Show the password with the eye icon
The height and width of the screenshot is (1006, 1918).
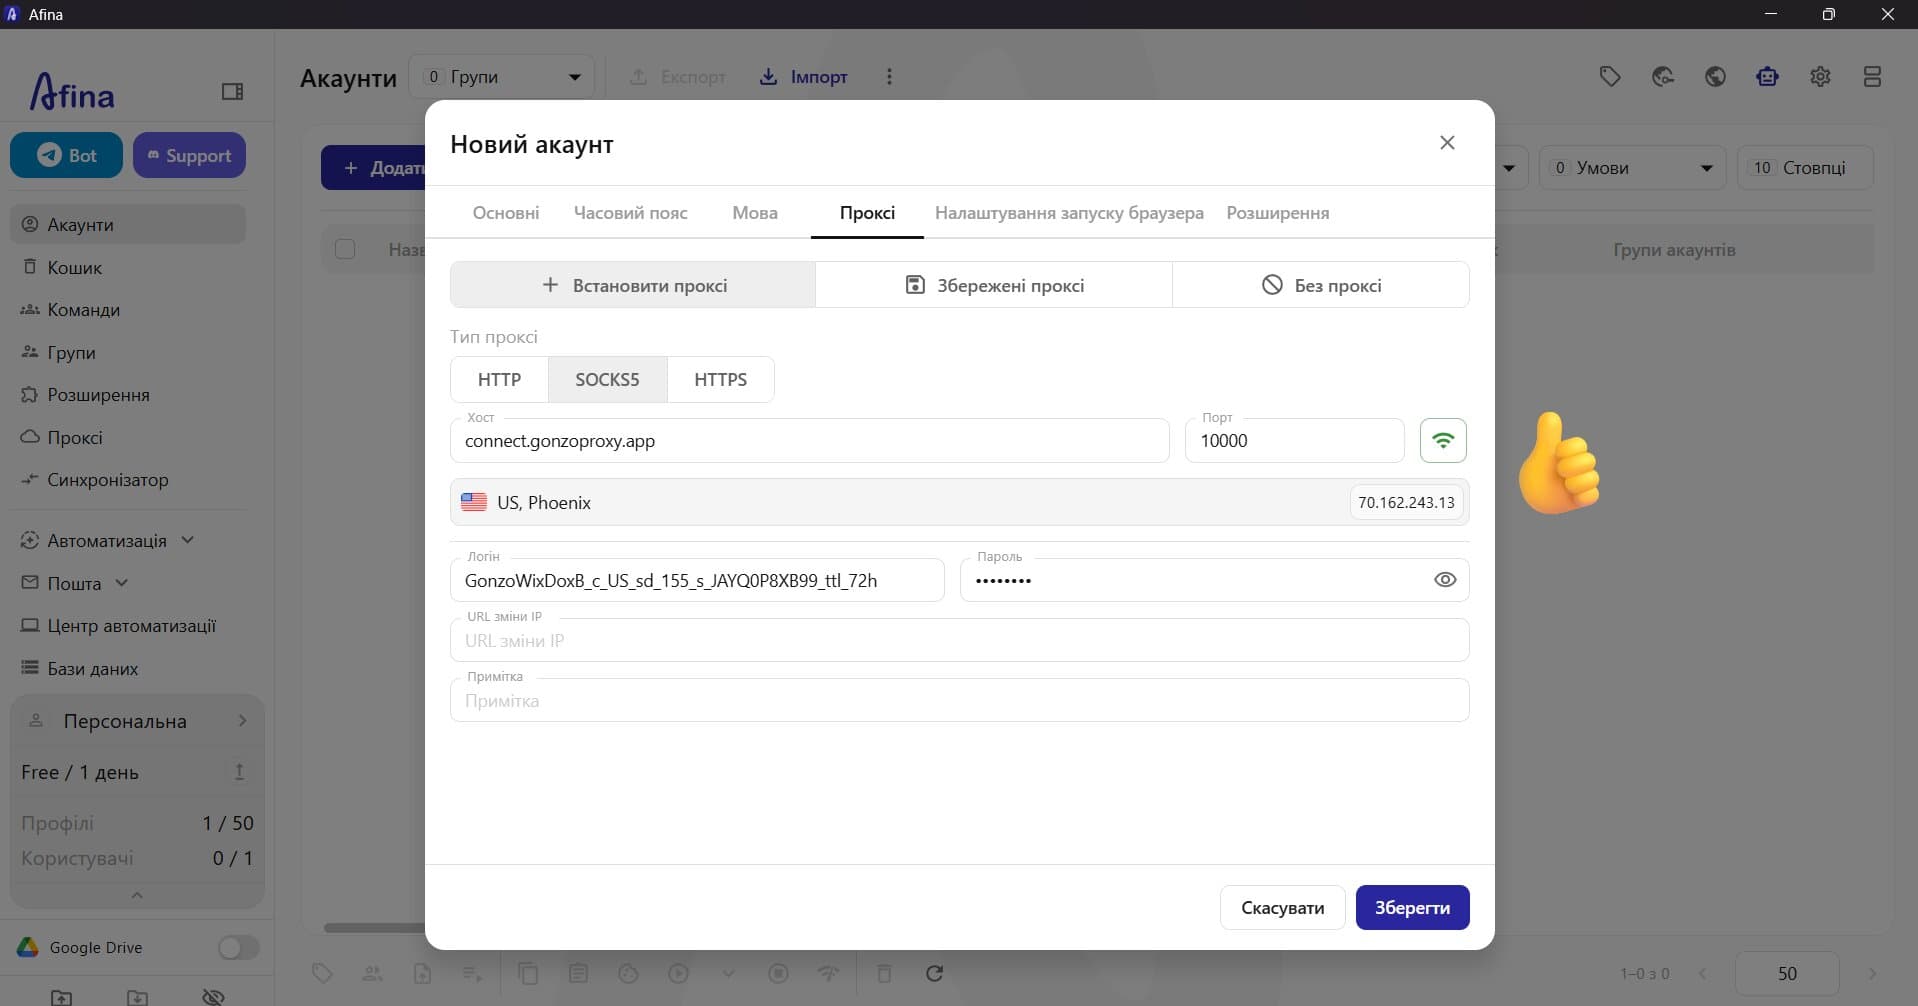pyautogui.click(x=1445, y=580)
